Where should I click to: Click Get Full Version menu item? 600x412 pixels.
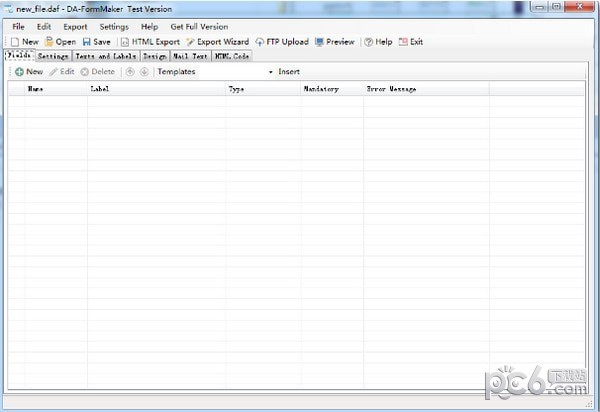point(199,27)
